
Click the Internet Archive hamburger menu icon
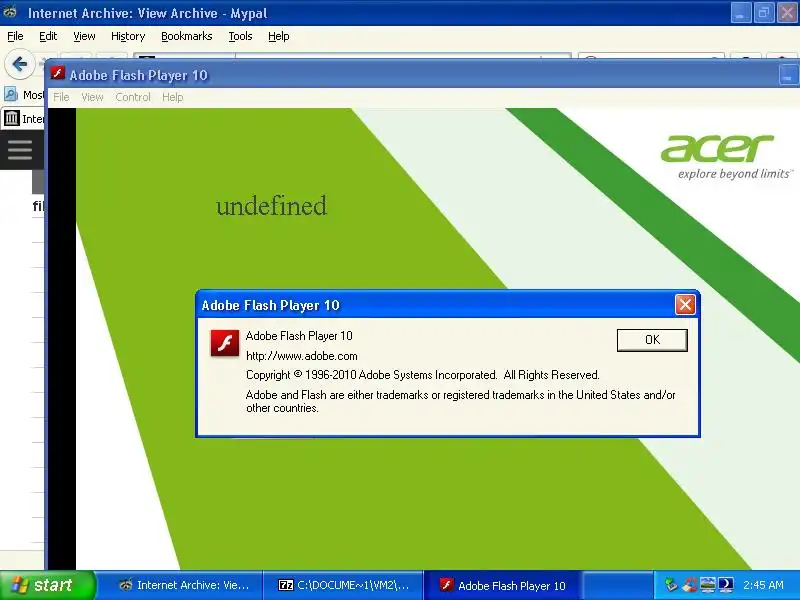tap(20, 150)
